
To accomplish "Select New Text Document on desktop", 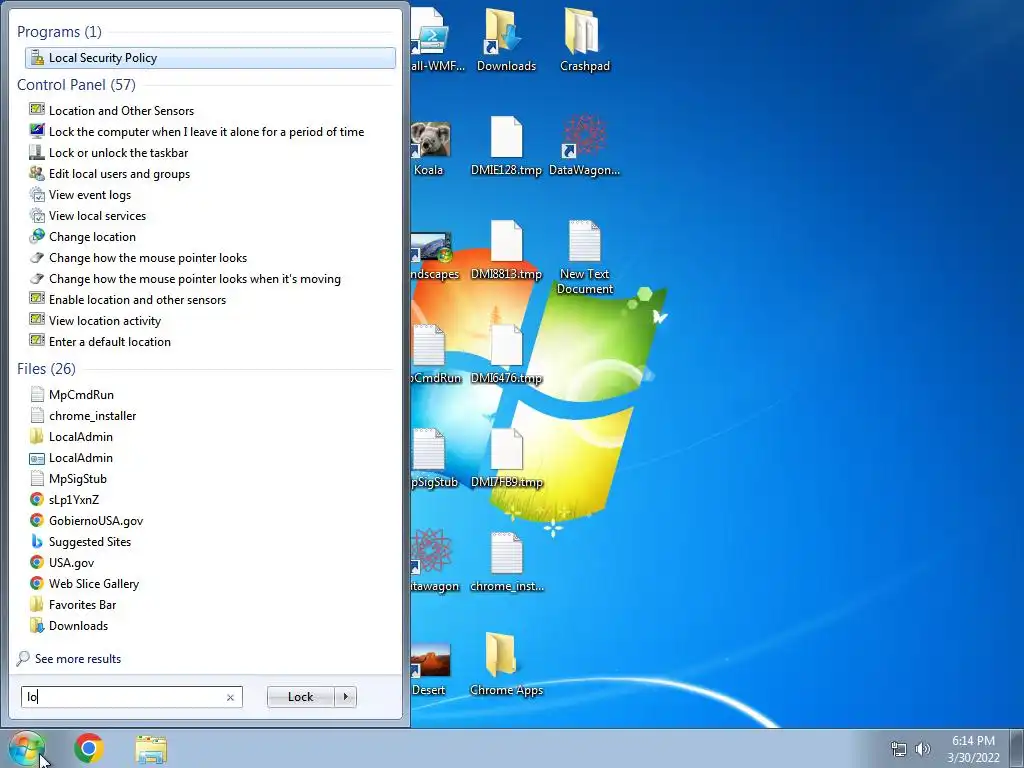I will pos(584,258).
